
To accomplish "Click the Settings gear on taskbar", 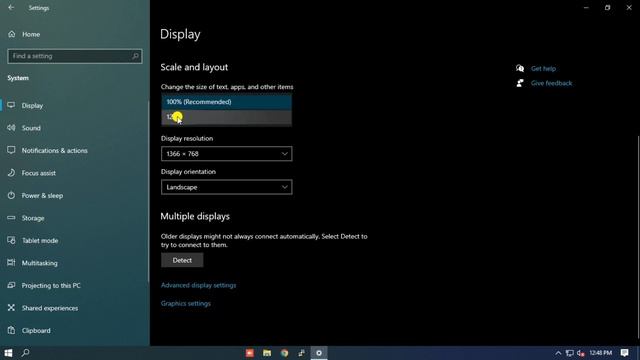I will click(x=319, y=353).
